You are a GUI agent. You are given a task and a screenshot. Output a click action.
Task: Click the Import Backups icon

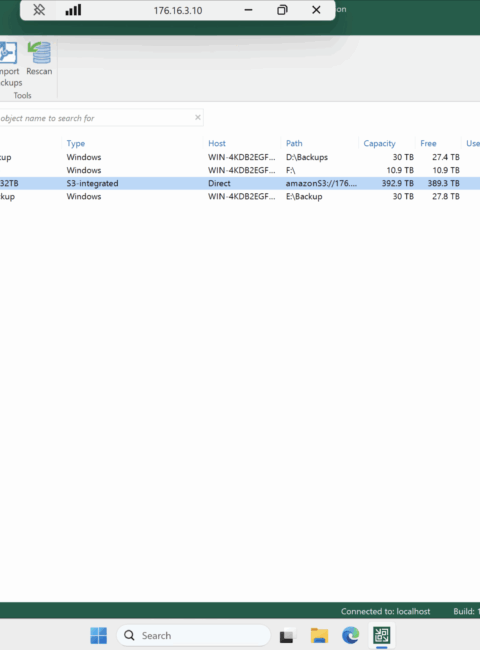(9, 64)
